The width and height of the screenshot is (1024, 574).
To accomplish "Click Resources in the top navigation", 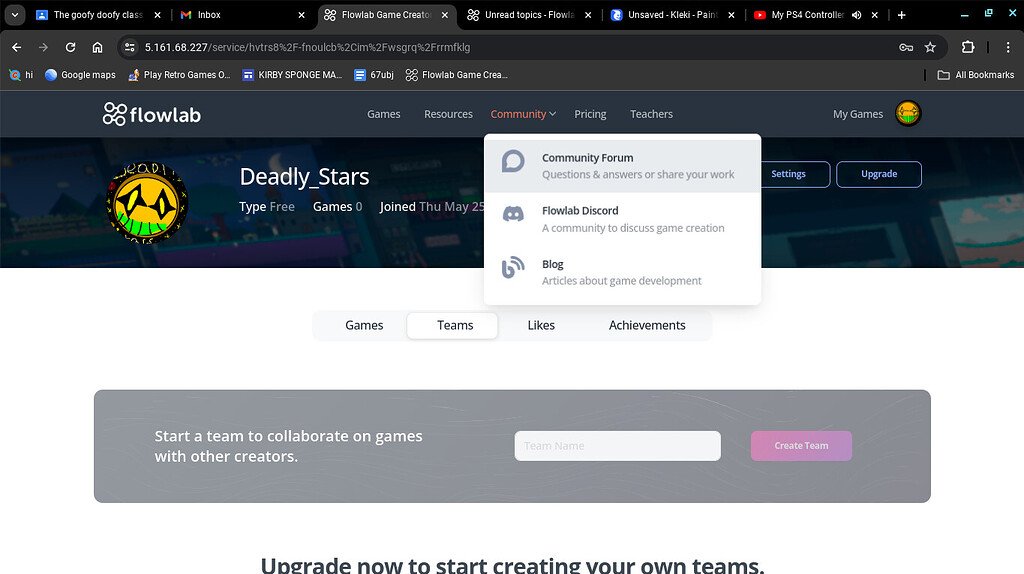I will pos(448,114).
